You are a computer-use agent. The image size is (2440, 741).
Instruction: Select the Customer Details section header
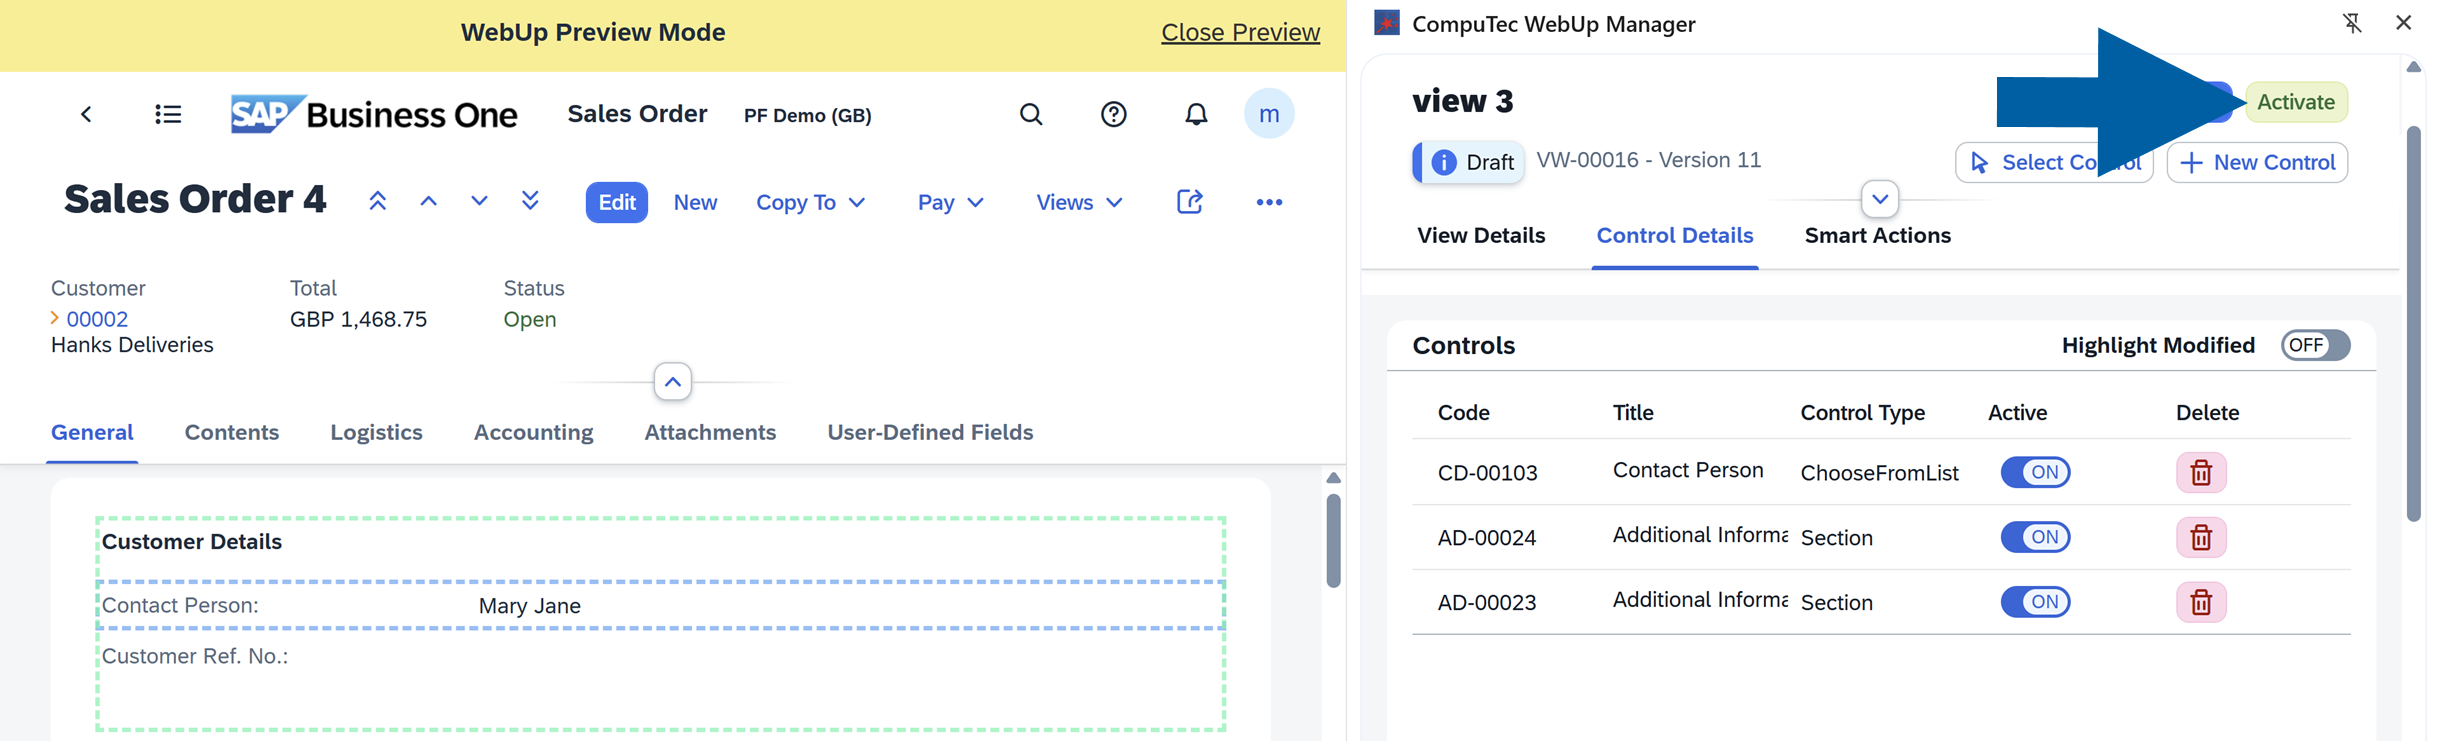coord(192,541)
